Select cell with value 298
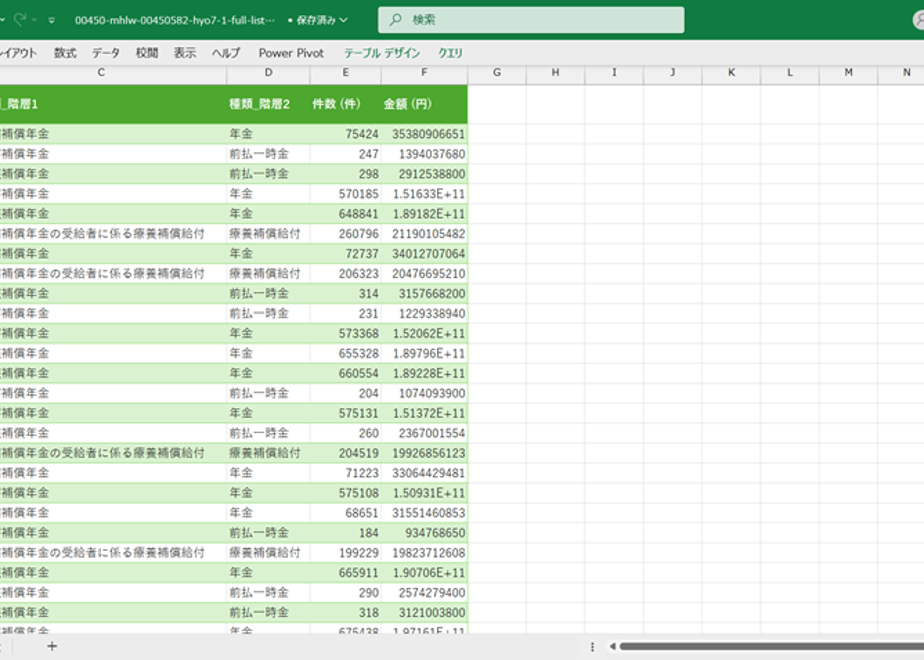924x660 pixels. click(345, 174)
